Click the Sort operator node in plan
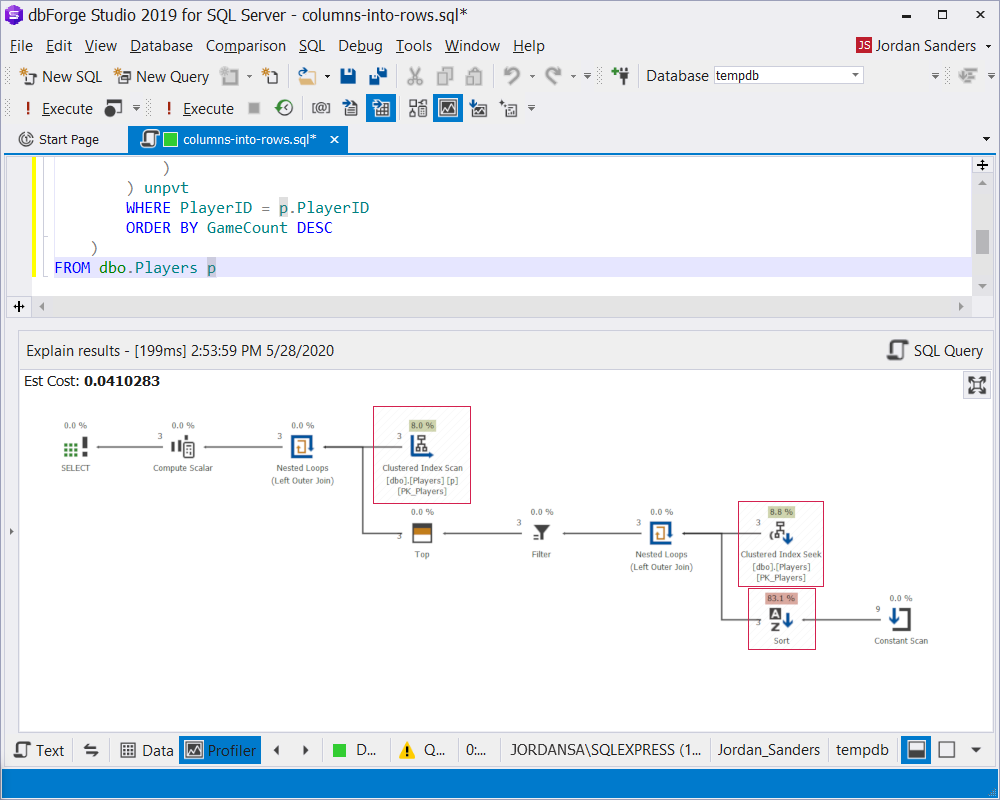The height and width of the screenshot is (800, 1000). [x=781, y=619]
